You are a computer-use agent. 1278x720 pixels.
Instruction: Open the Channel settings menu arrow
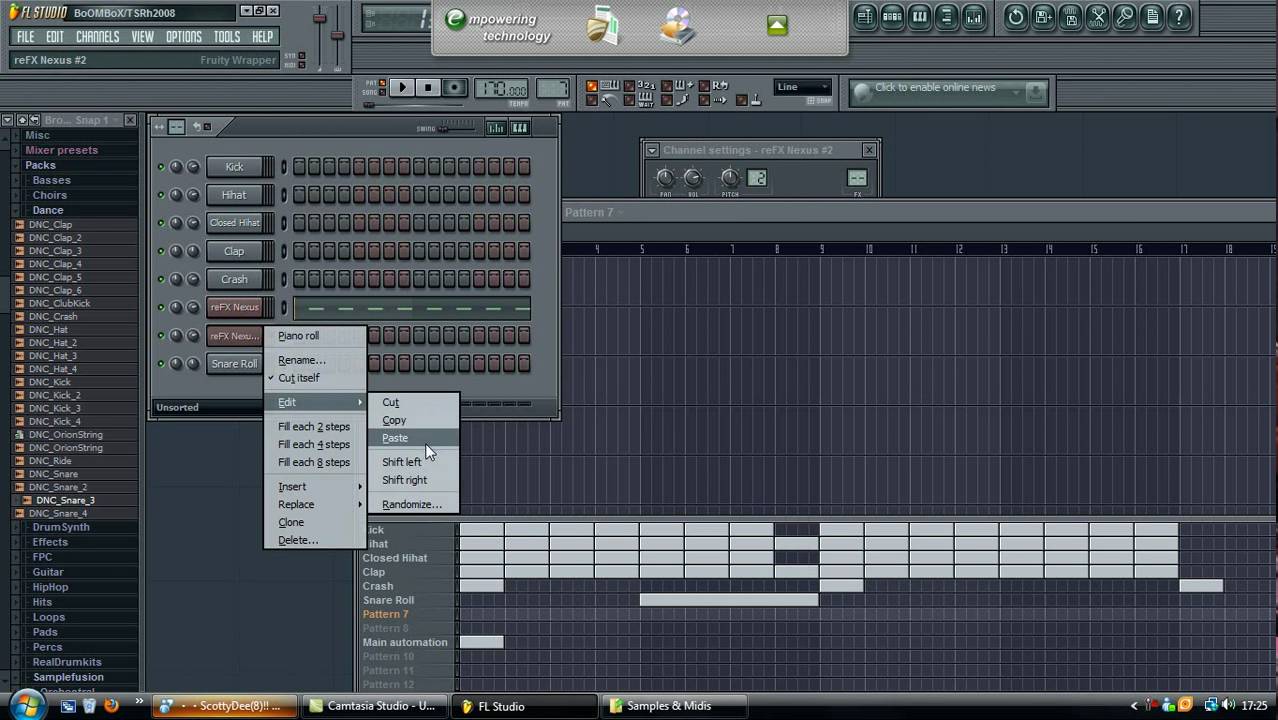tap(652, 150)
